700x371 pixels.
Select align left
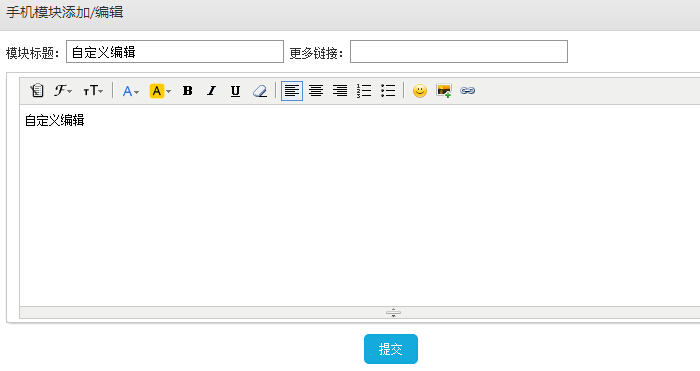[x=292, y=91]
